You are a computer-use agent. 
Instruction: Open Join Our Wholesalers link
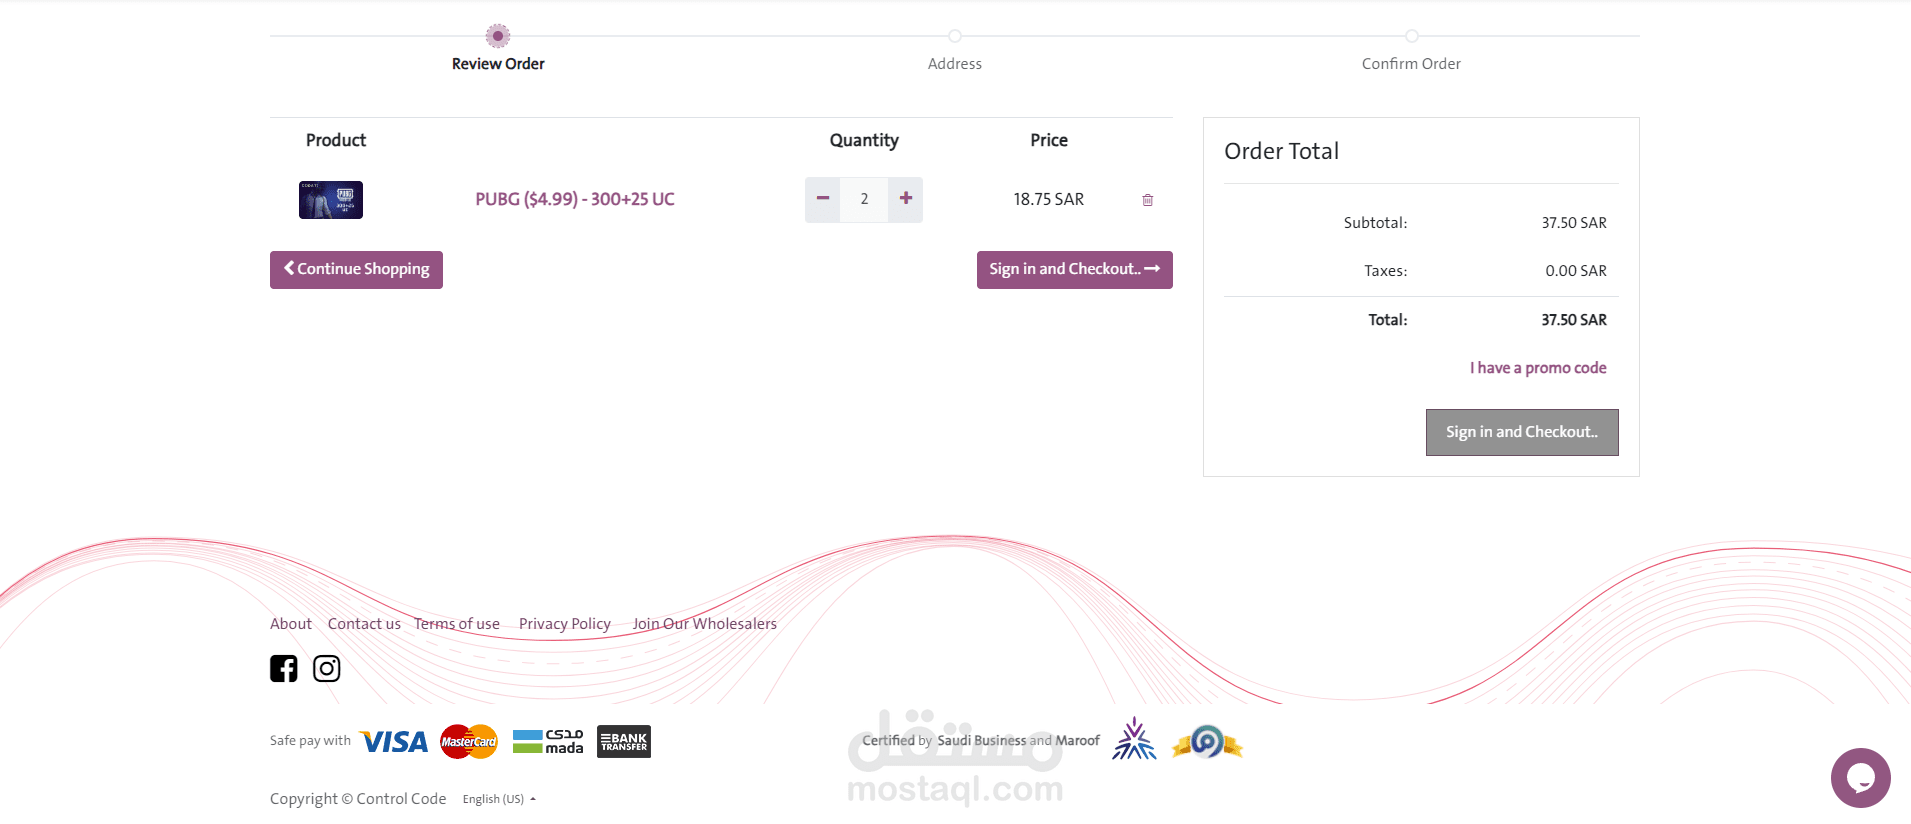tap(705, 624)
